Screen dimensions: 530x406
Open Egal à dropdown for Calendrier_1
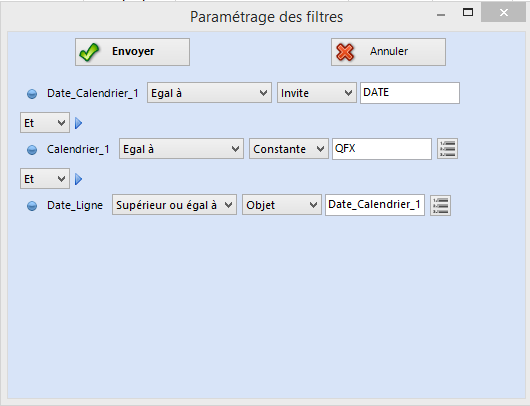(181, 149)
